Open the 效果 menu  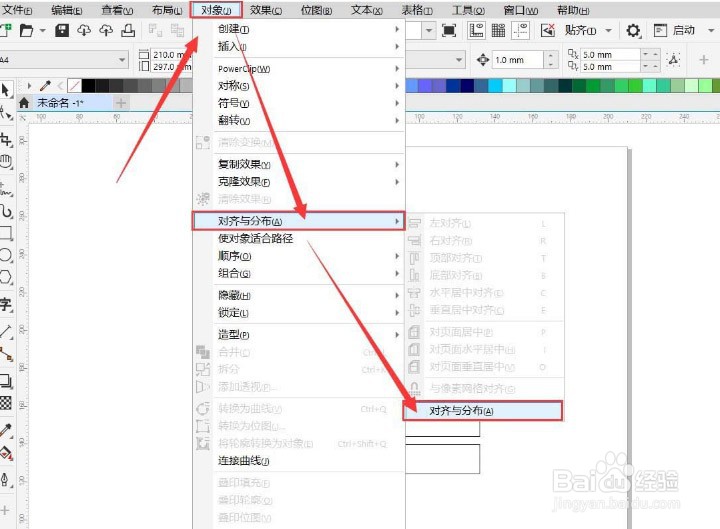266,10
